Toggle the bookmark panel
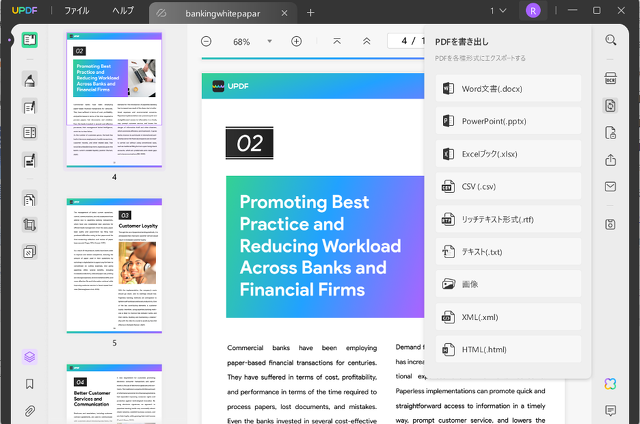The height and width of the screenshot is (424, 640). [29, 384]
